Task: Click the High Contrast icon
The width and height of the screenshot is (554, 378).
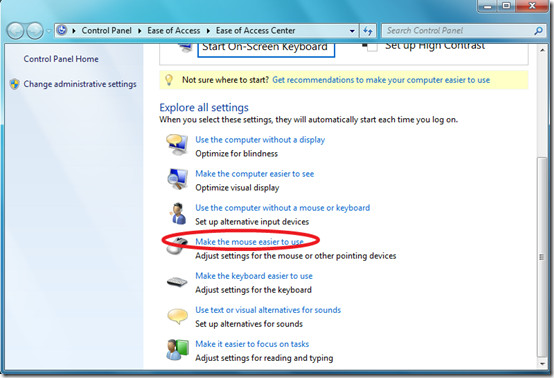Action: [x=370, y=47]
